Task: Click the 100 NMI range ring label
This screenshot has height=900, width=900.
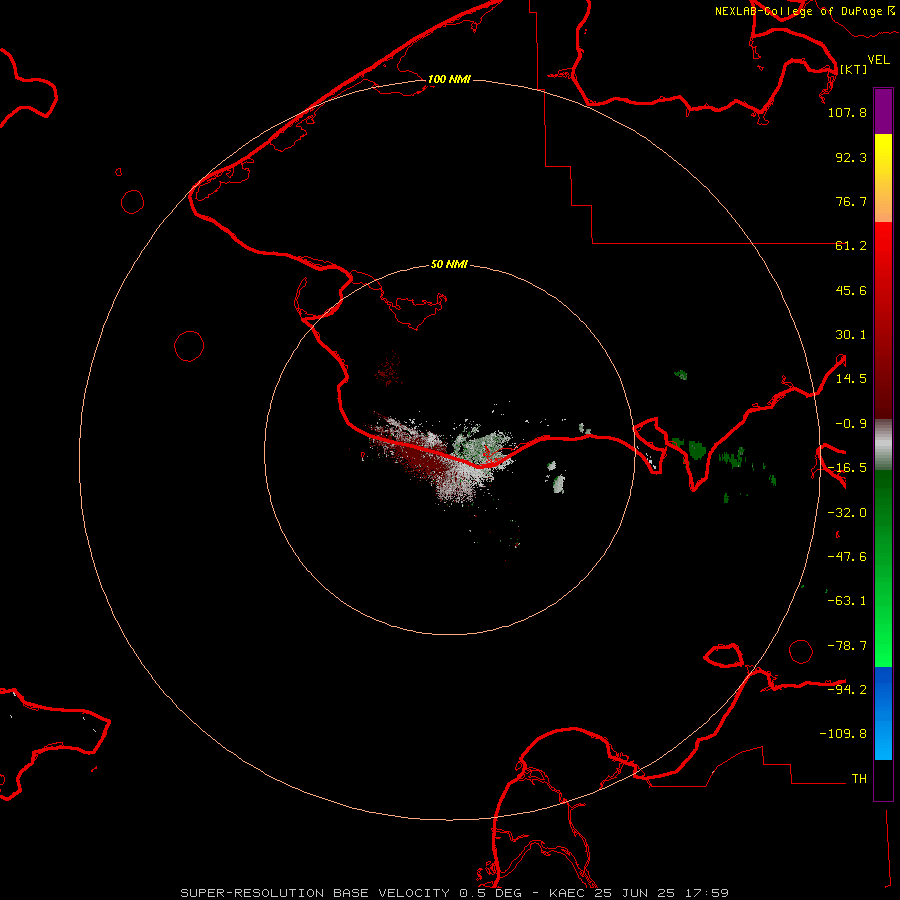Action: tap(449, 79)
